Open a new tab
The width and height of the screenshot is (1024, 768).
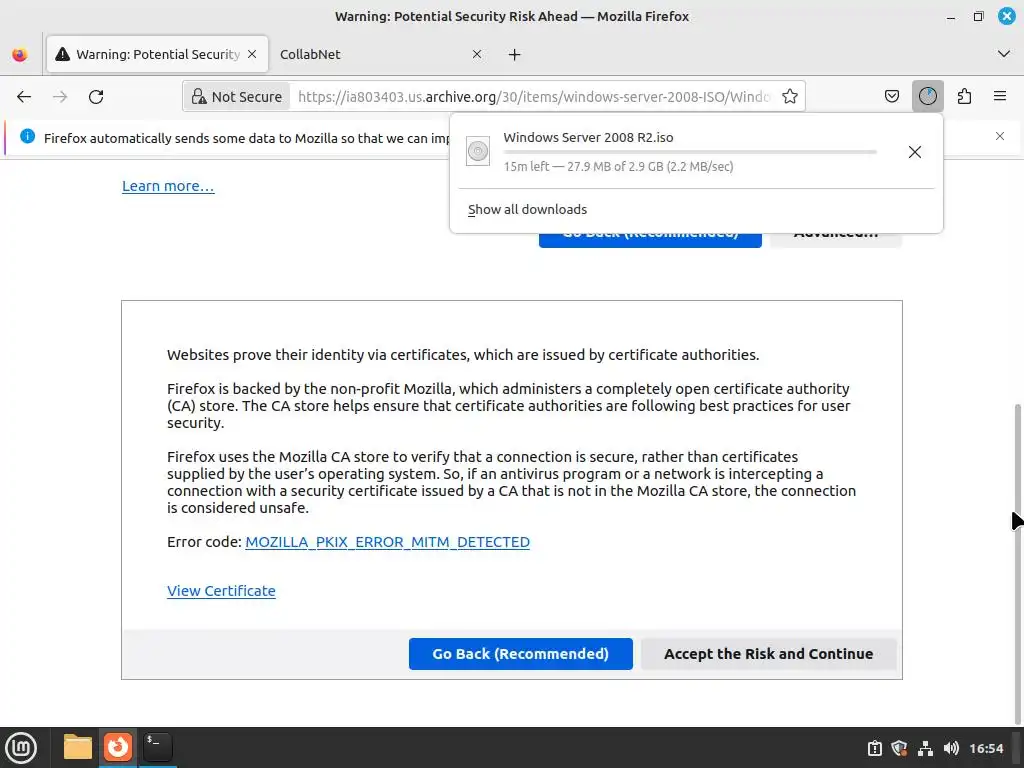pyautogui.click(x=515, y=55)
